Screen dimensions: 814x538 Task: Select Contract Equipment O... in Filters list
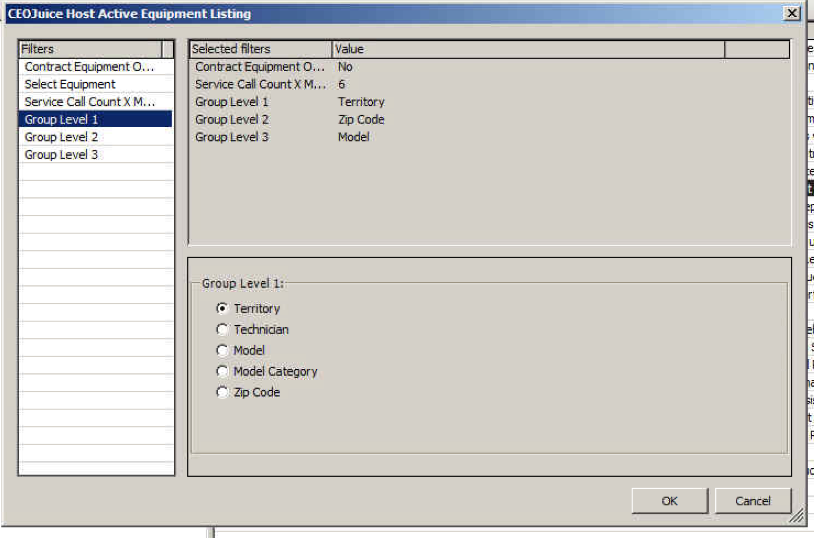[x=96, y=67]
